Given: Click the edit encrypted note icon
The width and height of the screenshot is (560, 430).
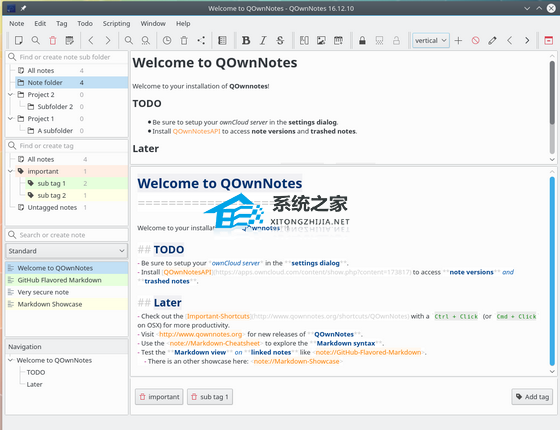Looking at the screenshot, I should point(379,40).
